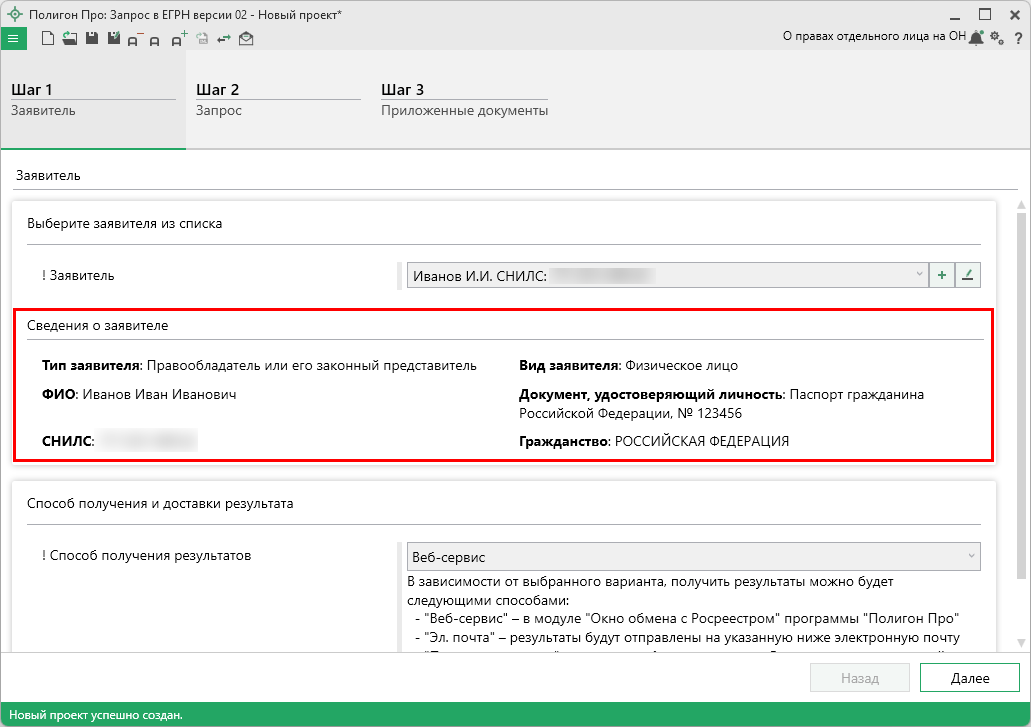Screen dimensions: 1031x727
Task: Click the open project folder icon
Action: 69,39
